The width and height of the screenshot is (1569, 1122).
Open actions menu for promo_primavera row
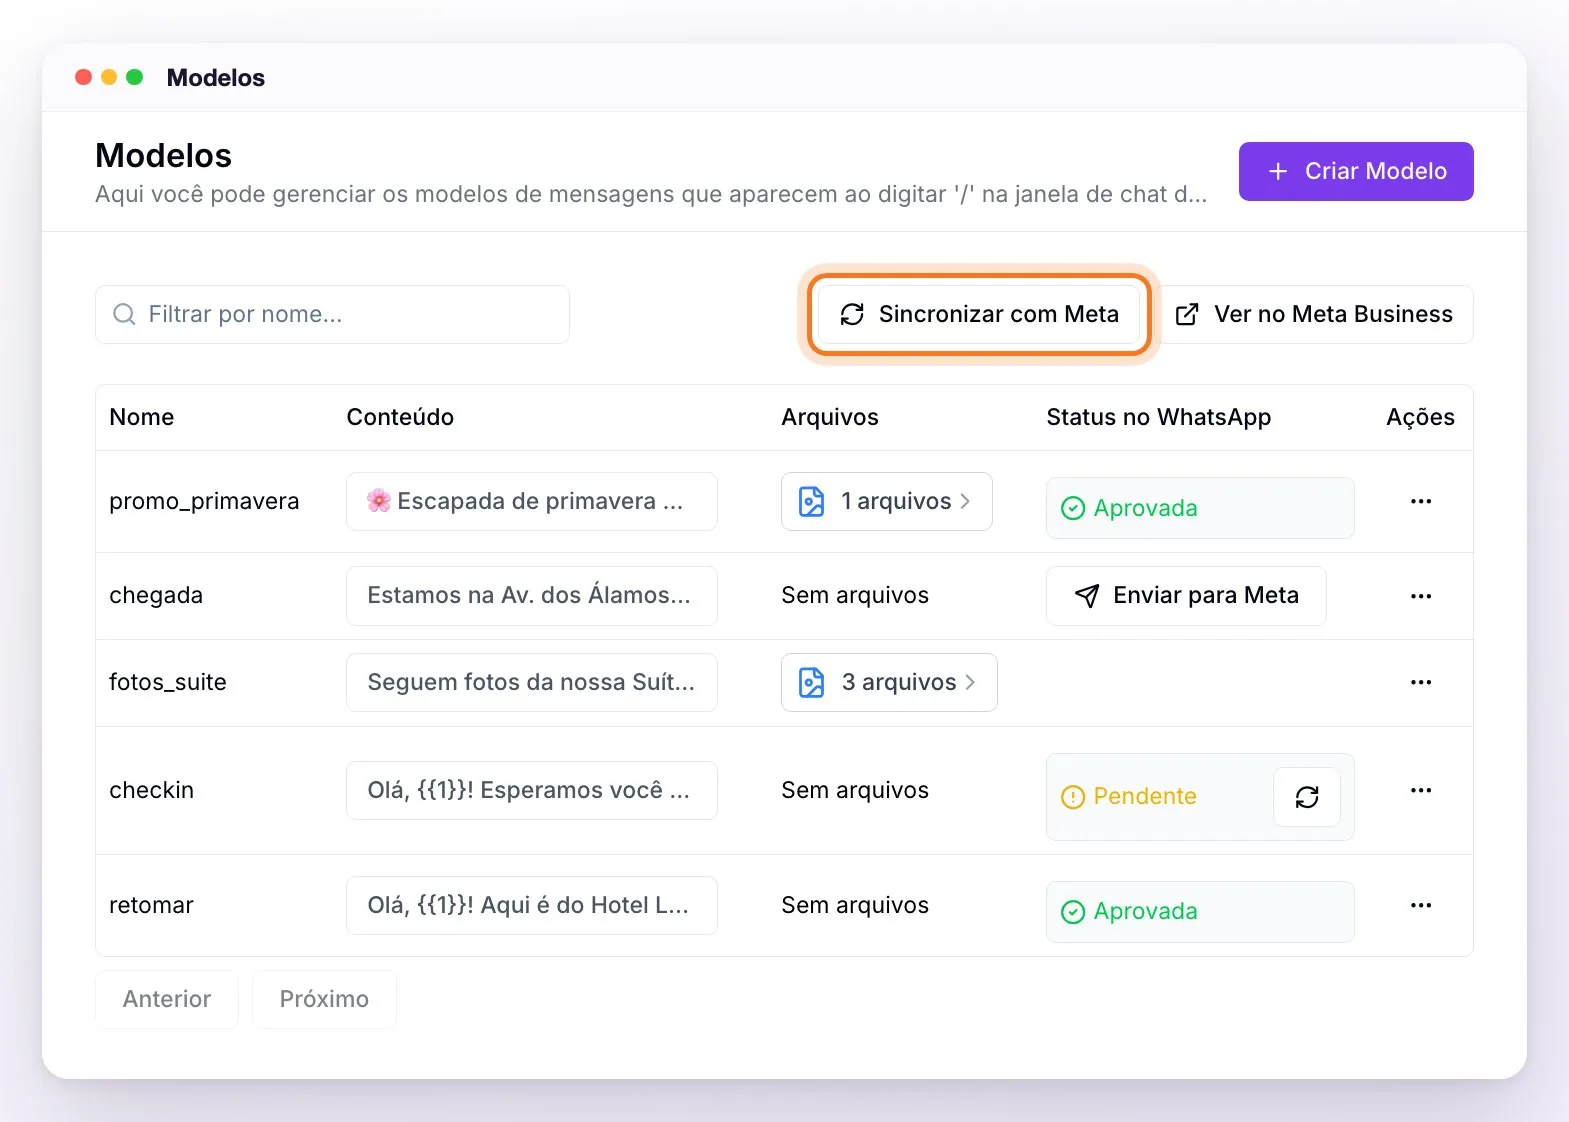(x=1420, y=501)
